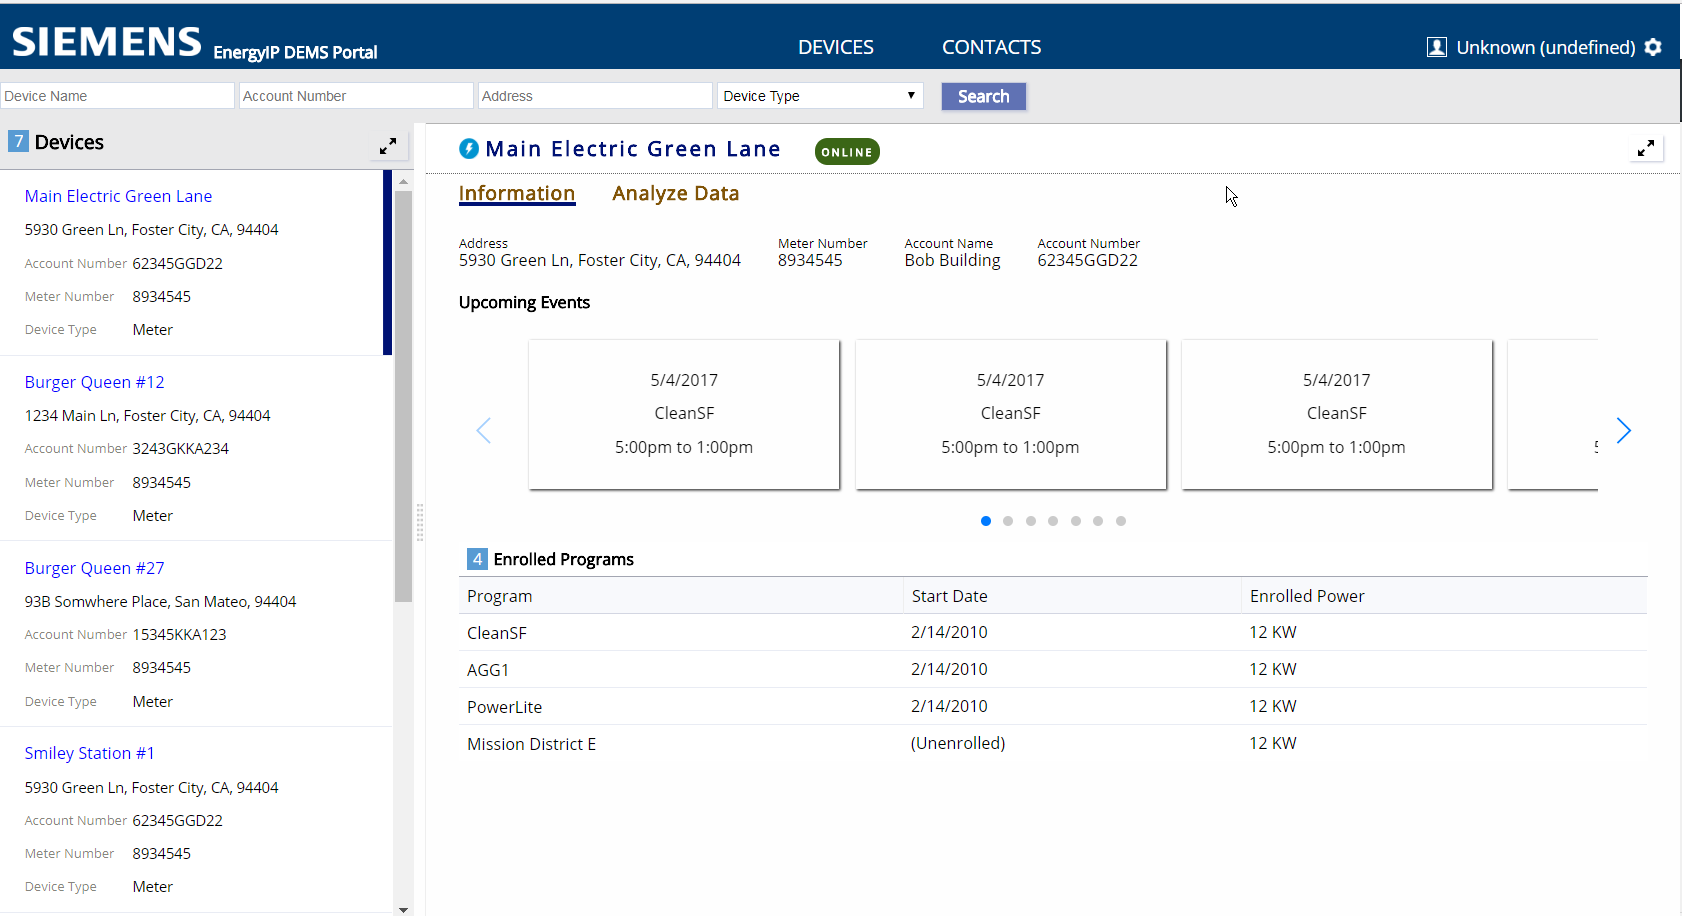Select the third carousel dot indicator
The width and height of the screenshot is (1682, 916).
tap(1031, 521)
